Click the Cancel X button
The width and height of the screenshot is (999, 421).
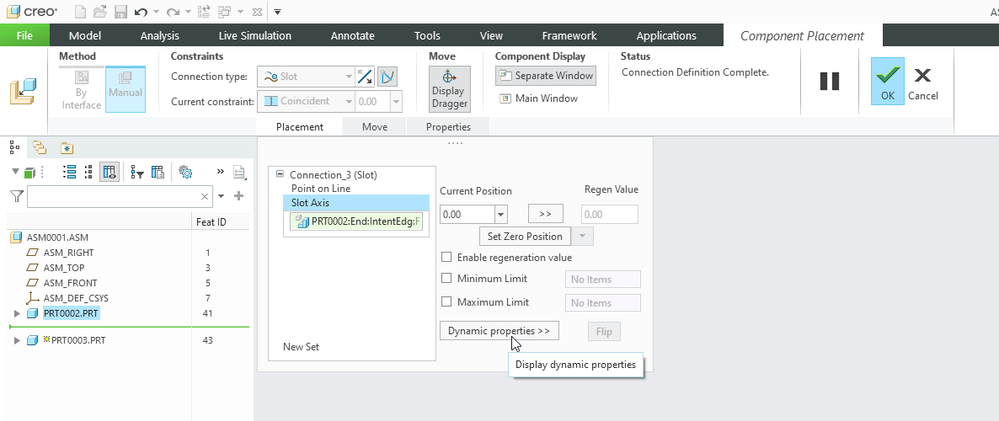click(923, 84)
